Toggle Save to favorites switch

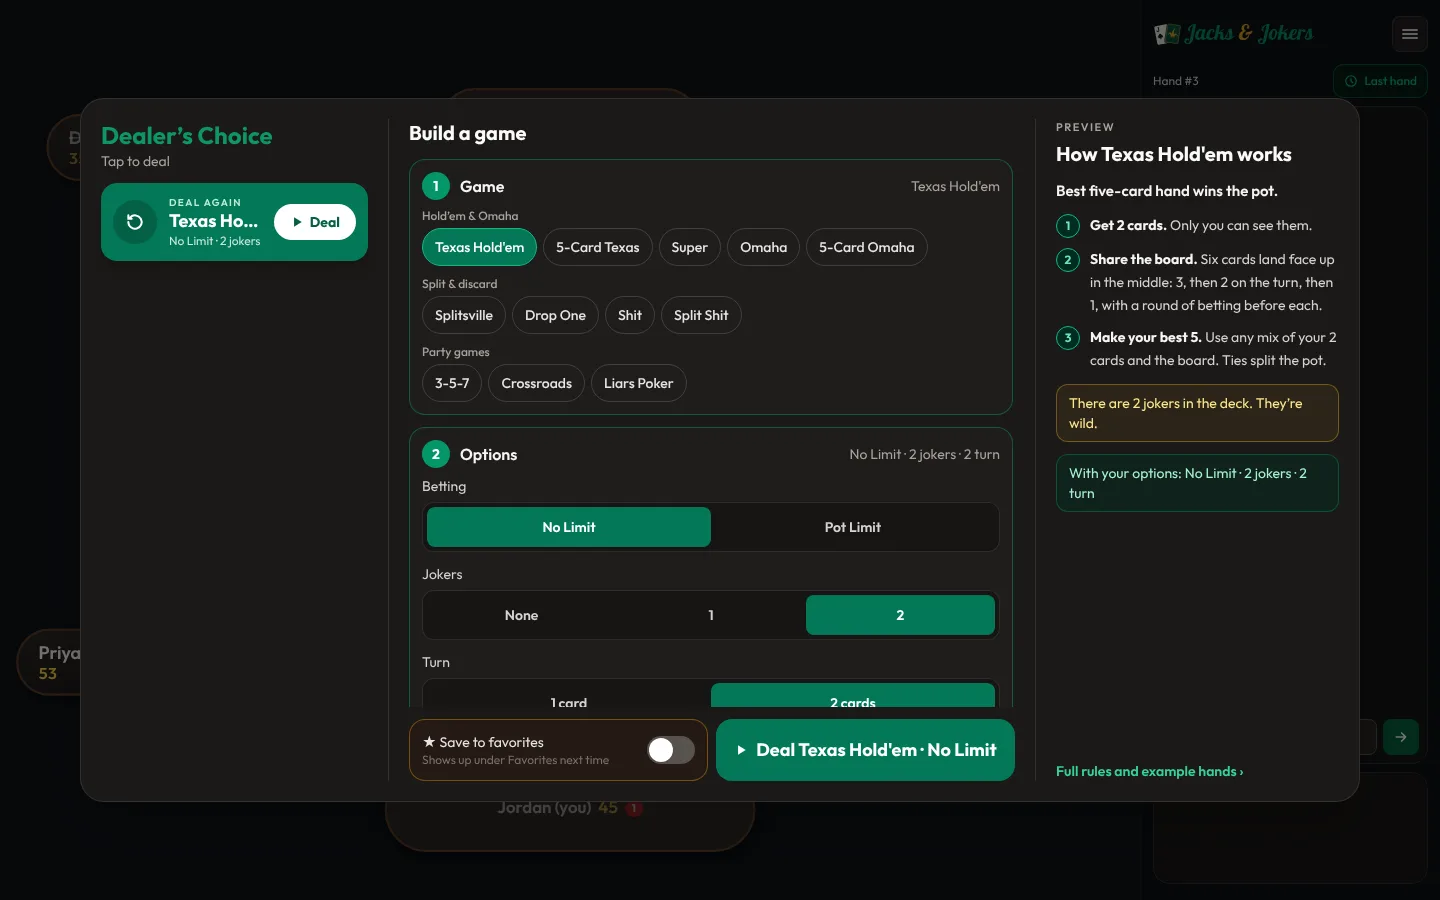[x=671, y=750]
